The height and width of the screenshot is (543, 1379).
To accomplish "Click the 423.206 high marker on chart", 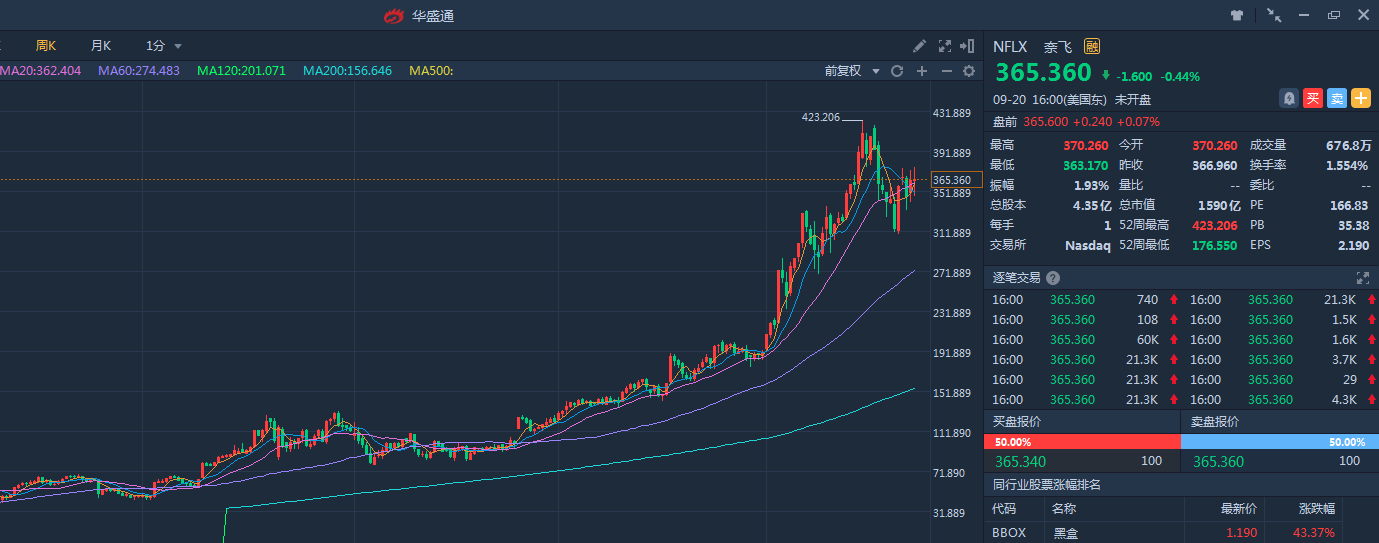I will [x=821, y=117].
